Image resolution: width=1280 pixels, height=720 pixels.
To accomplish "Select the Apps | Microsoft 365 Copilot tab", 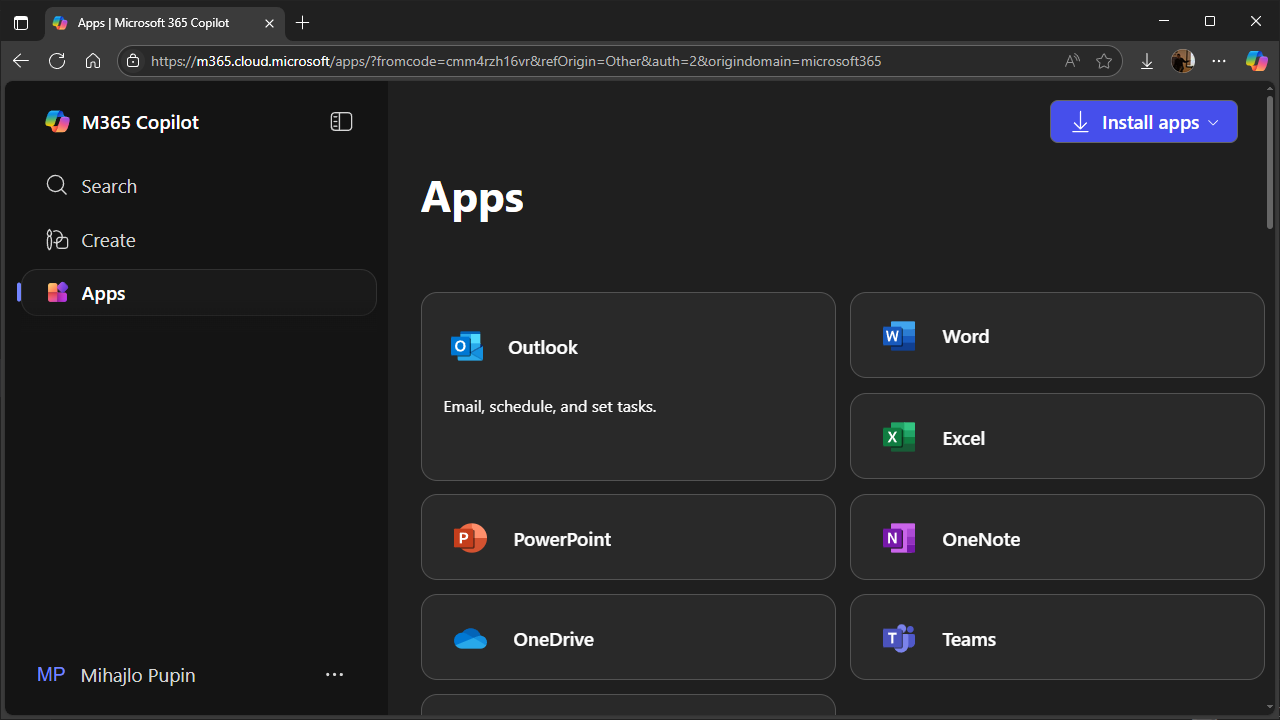I will point(165,22).
